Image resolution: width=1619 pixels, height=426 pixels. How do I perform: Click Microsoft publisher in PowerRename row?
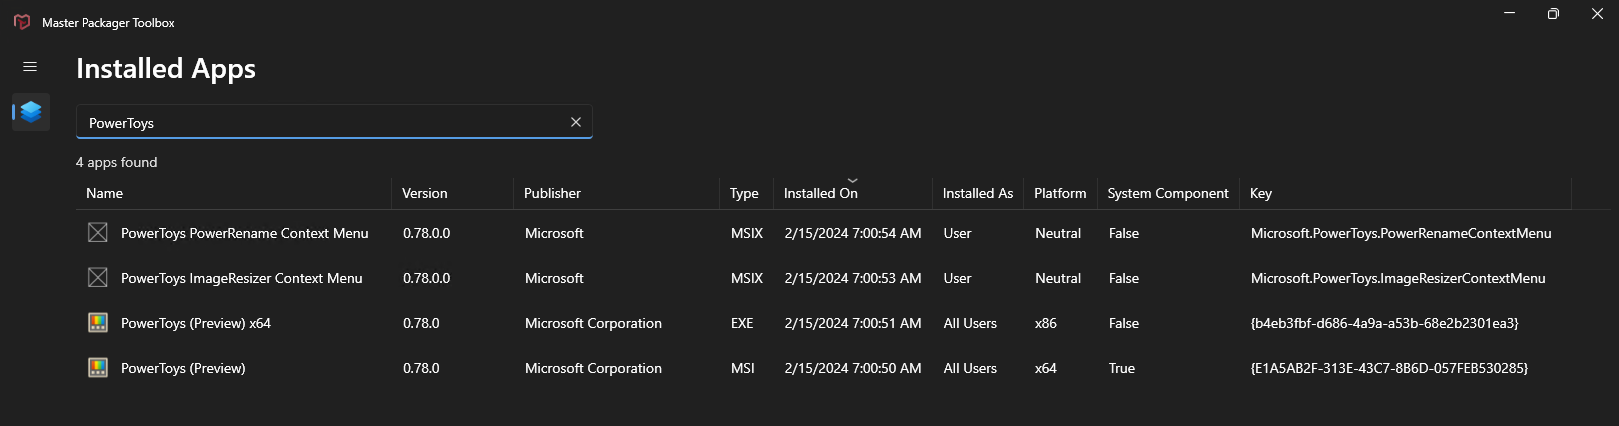pos(554,233)
